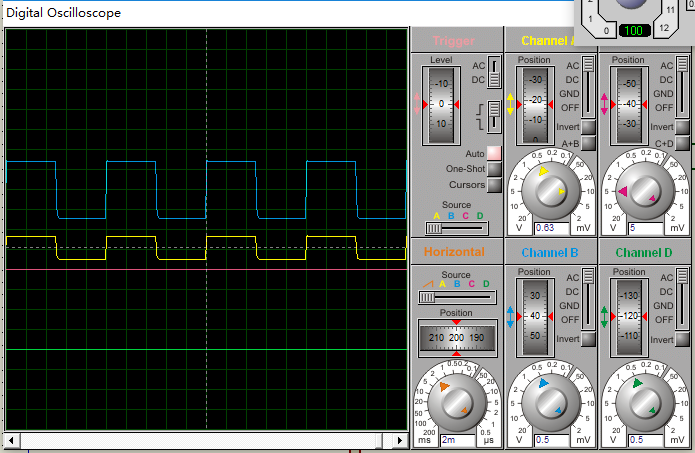Toggle Invert on Channel A
The image size is (695, 453).
(x=588, y=127)
